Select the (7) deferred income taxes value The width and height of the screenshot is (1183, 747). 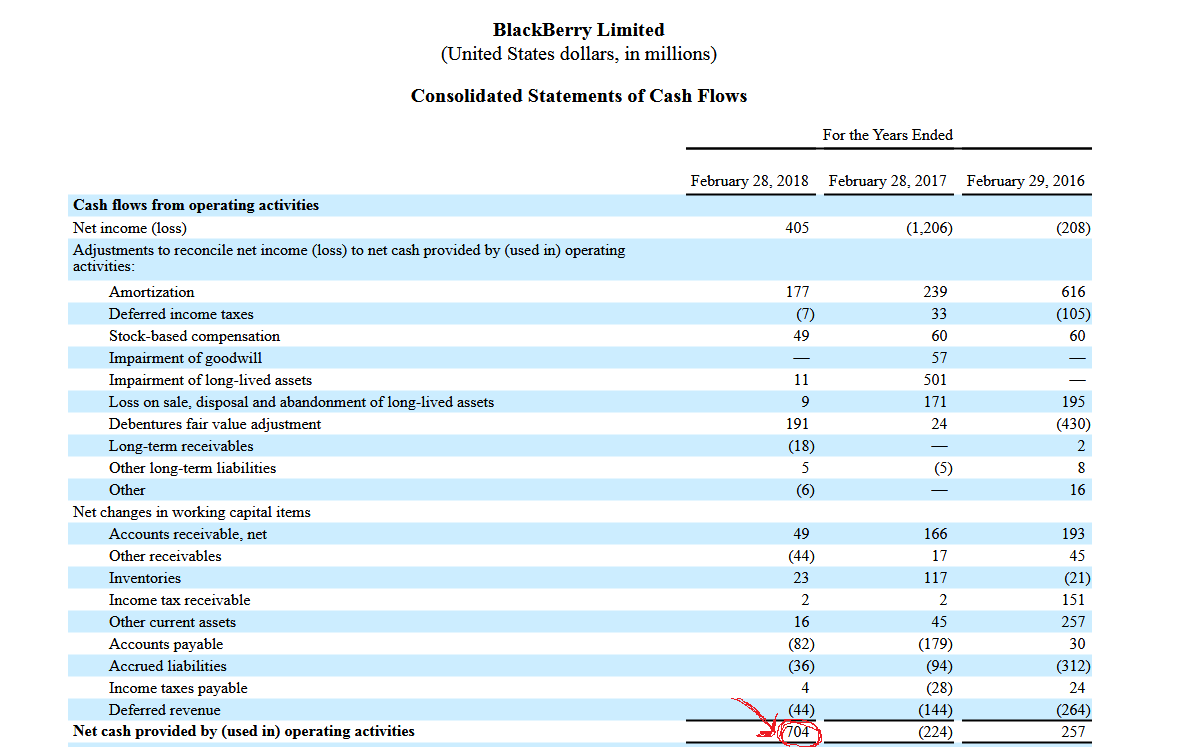(805, 314)
